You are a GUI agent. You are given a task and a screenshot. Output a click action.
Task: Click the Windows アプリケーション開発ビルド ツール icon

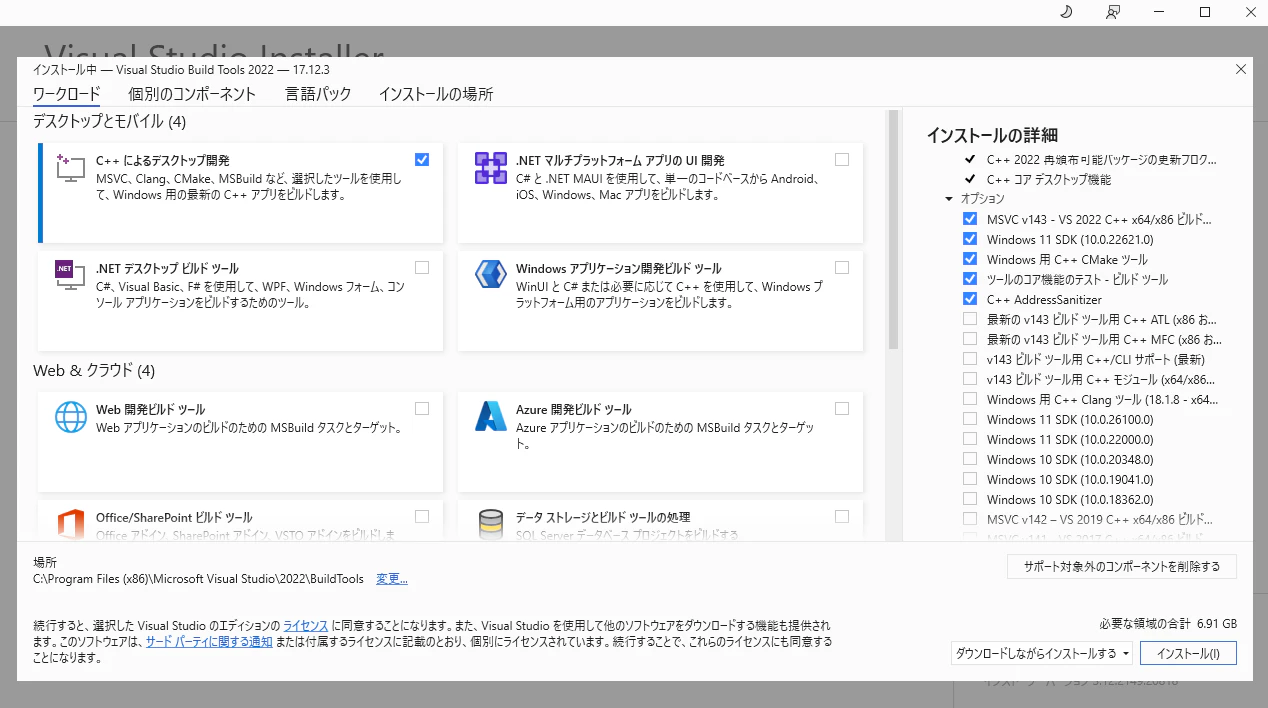pyautogui.click(x=491, y=276)
